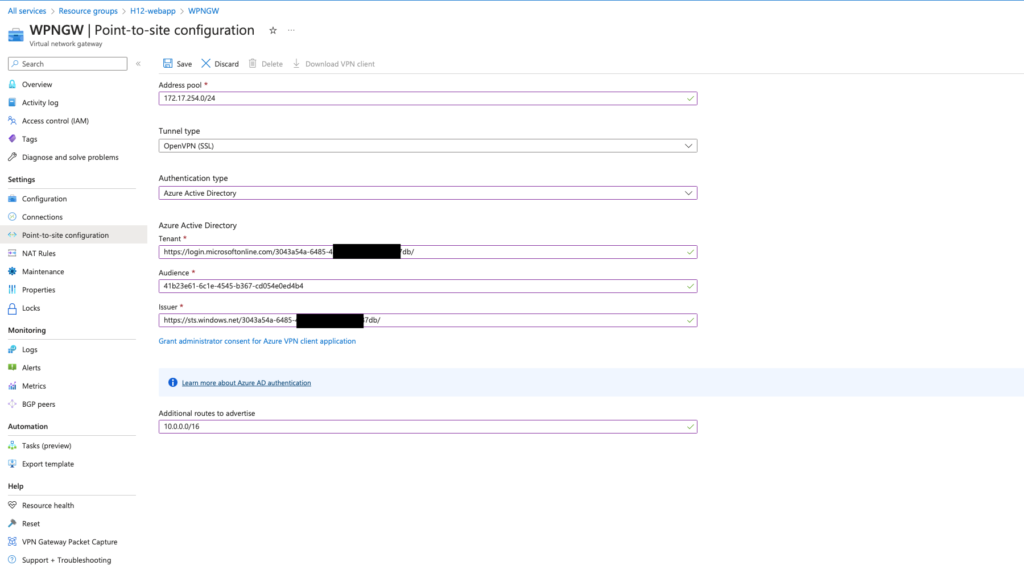Save the point-to-site configuration

[x=177, y=64]
